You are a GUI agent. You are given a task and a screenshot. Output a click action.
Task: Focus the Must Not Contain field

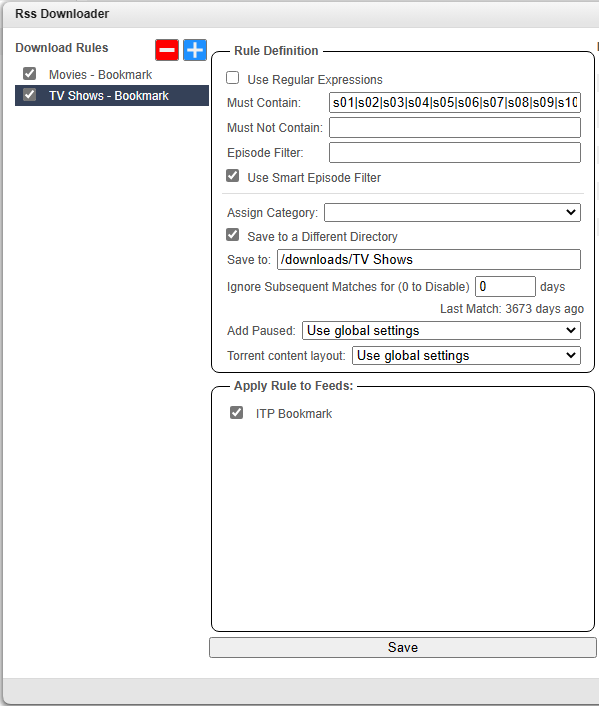coord(455,128)
